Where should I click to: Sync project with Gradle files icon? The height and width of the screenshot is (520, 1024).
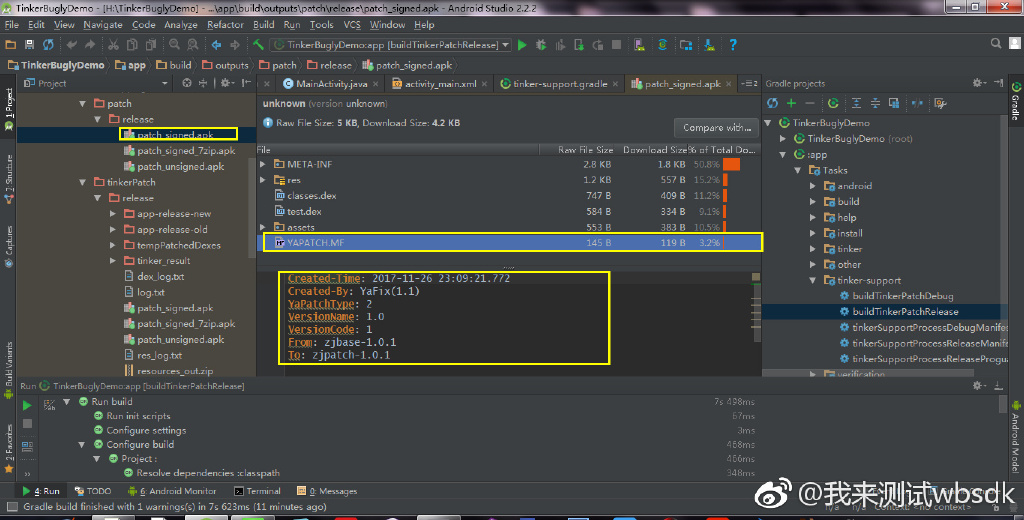(662, 44)
